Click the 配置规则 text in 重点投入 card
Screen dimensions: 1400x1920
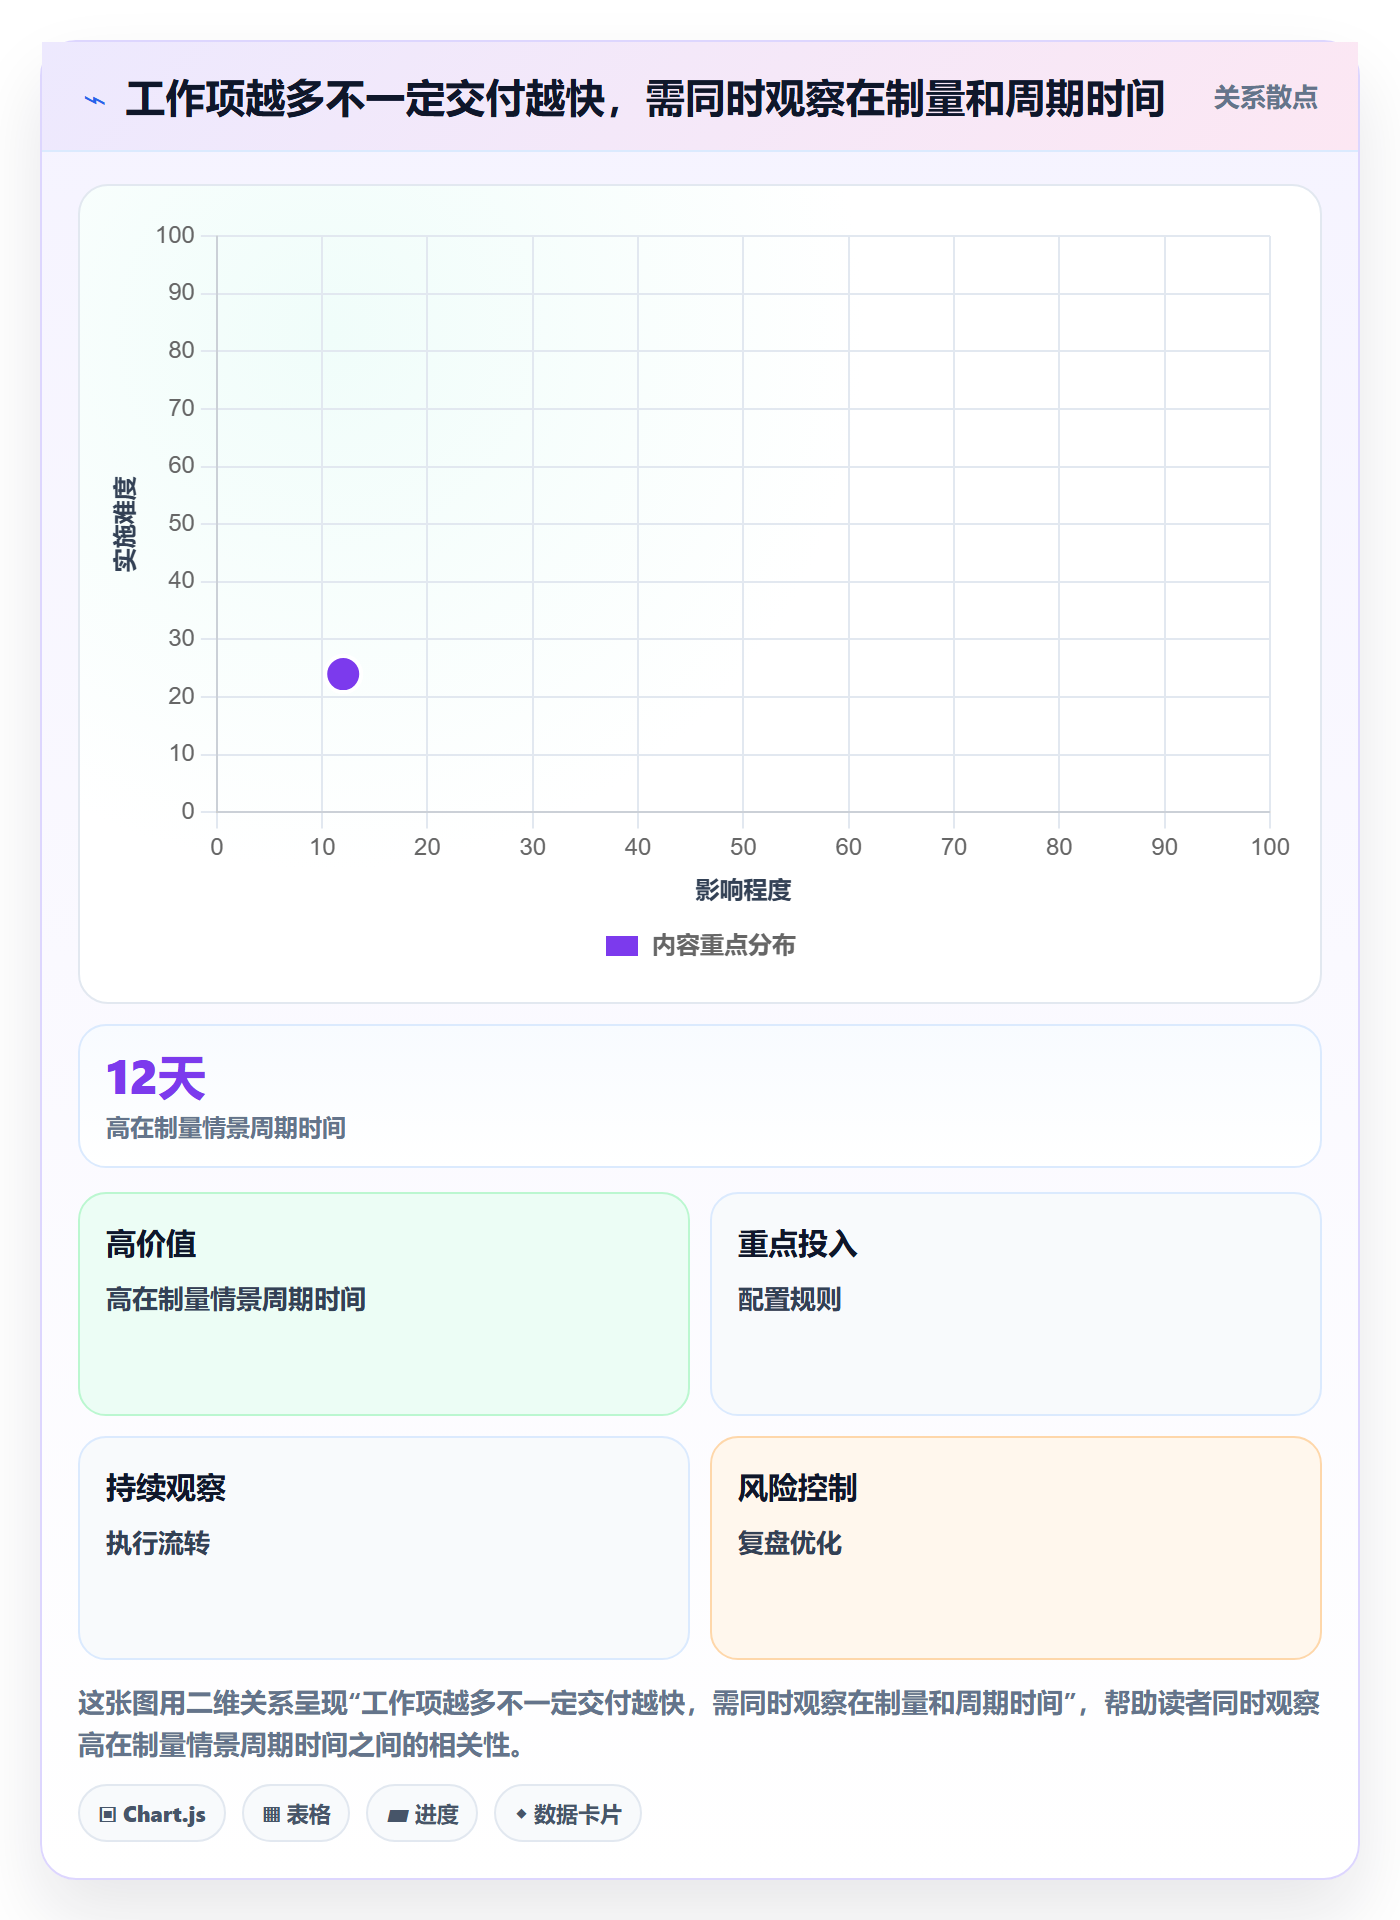(790, 1299)
